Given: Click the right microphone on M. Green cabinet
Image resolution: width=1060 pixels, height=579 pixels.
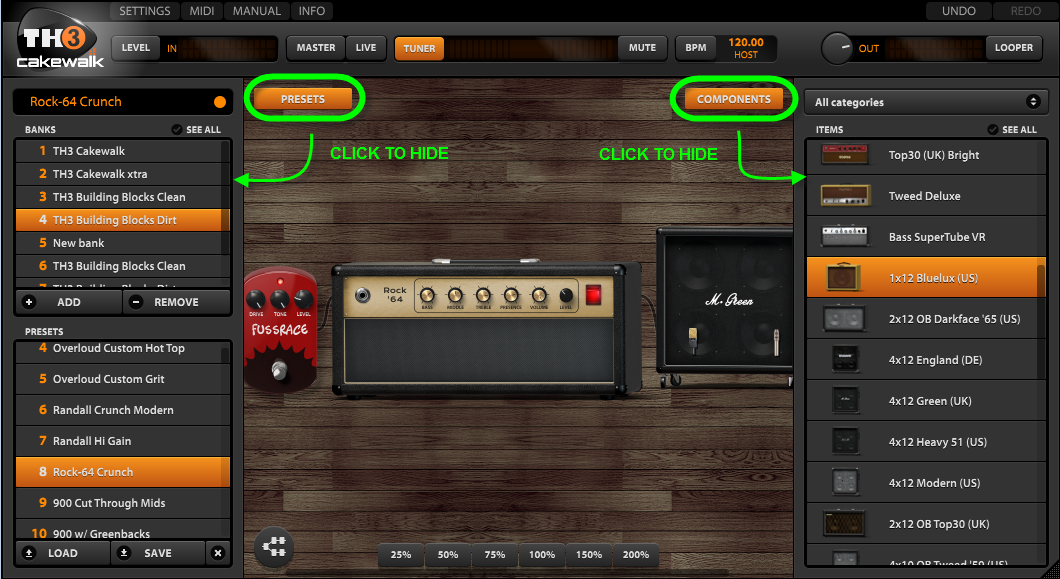Looking at the screenshot, I should [x=776, y=342].
